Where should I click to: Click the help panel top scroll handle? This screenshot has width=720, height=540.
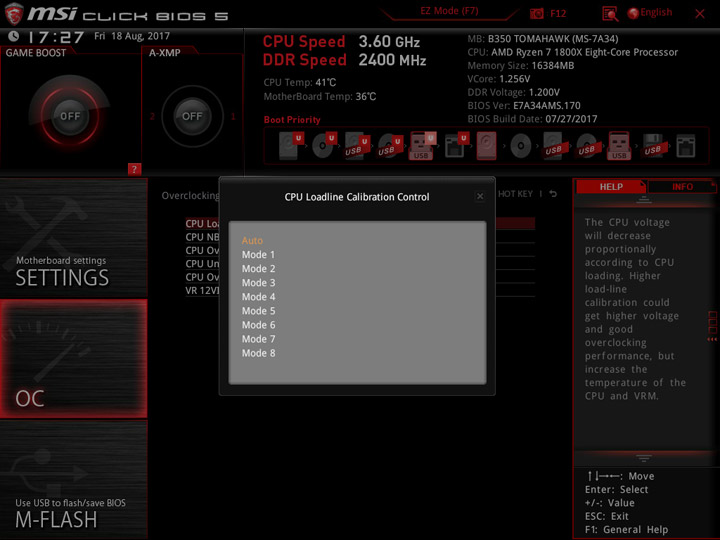pos(644,200)
